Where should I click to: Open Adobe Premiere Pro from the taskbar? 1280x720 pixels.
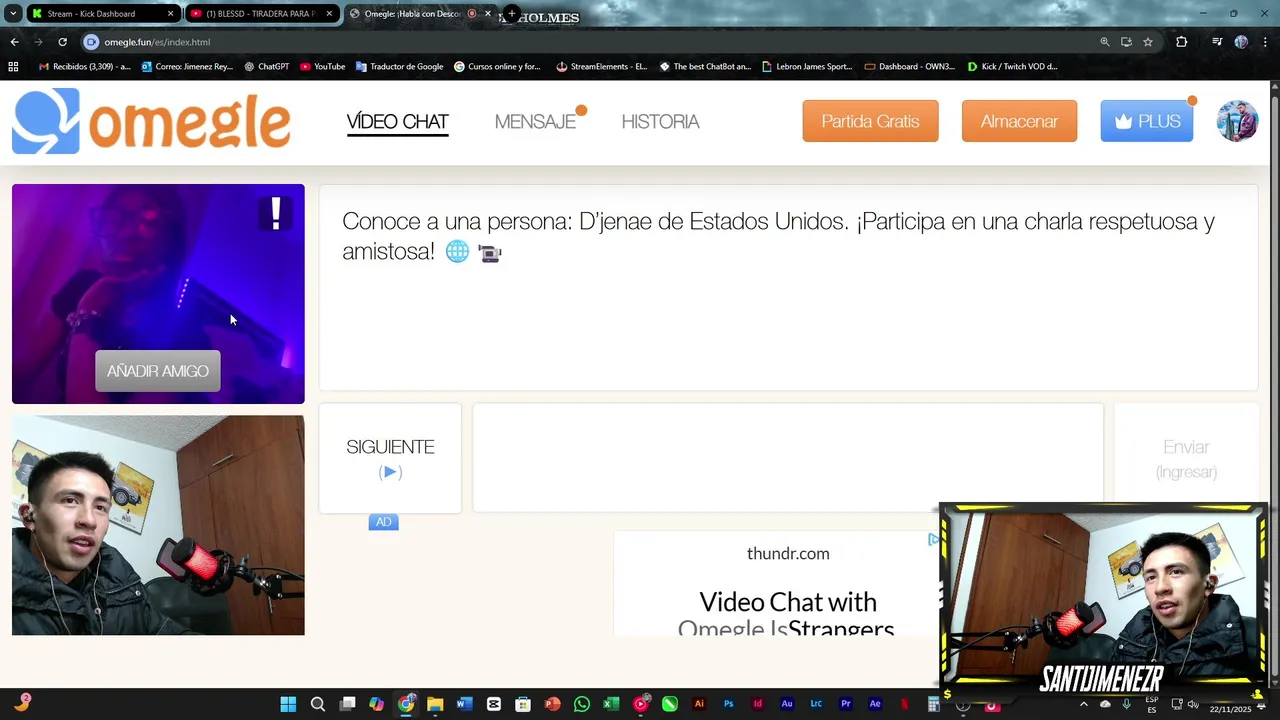[x=846, y=704]
